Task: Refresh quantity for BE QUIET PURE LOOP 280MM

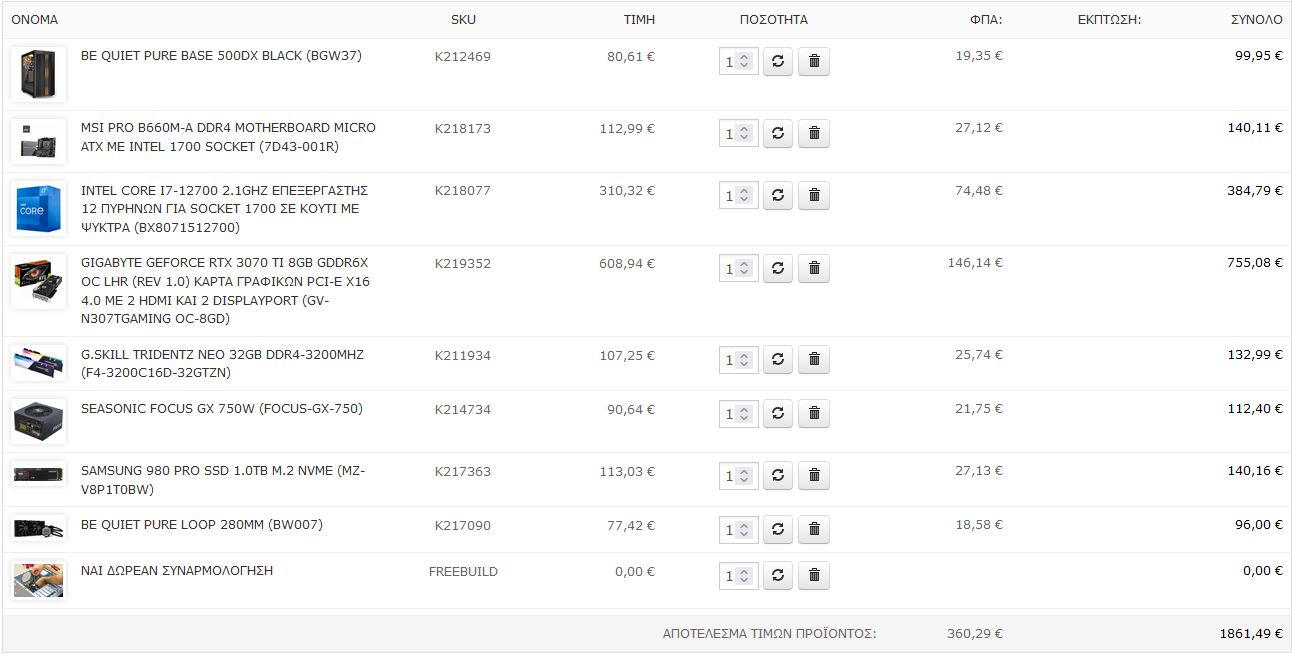Action: (x=778, y=530)
